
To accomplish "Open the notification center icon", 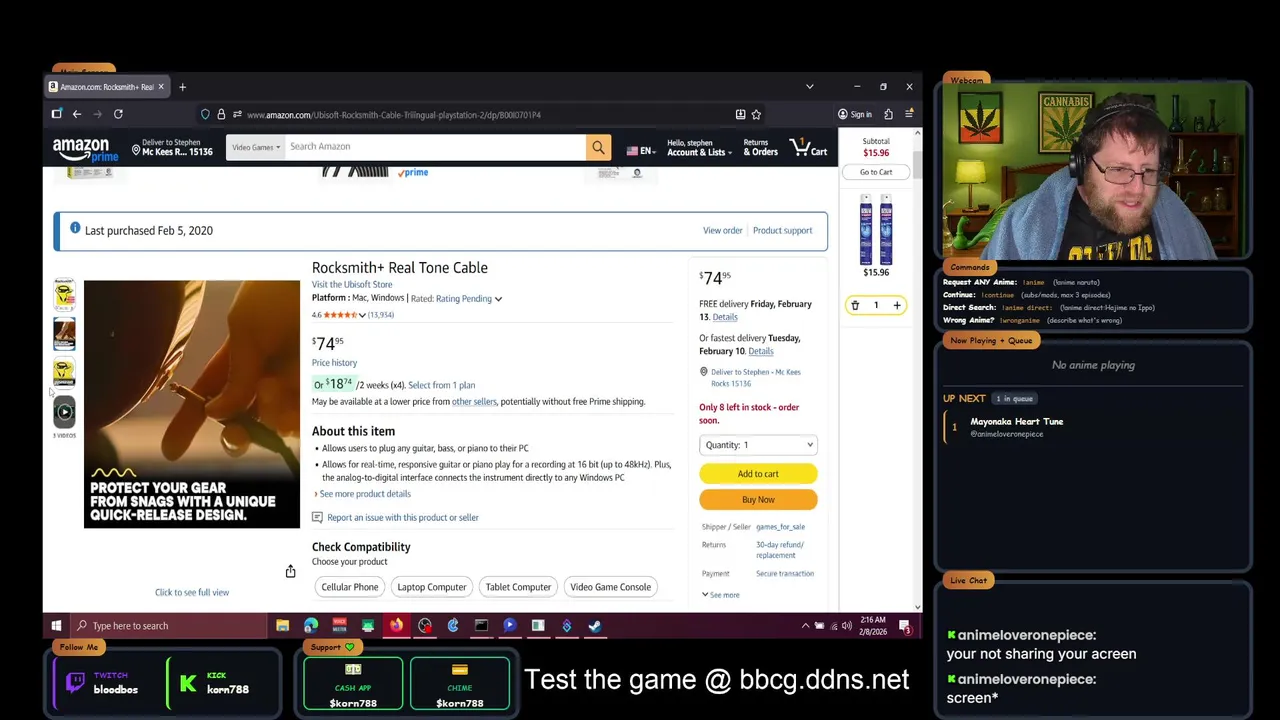I will (905, 626).
